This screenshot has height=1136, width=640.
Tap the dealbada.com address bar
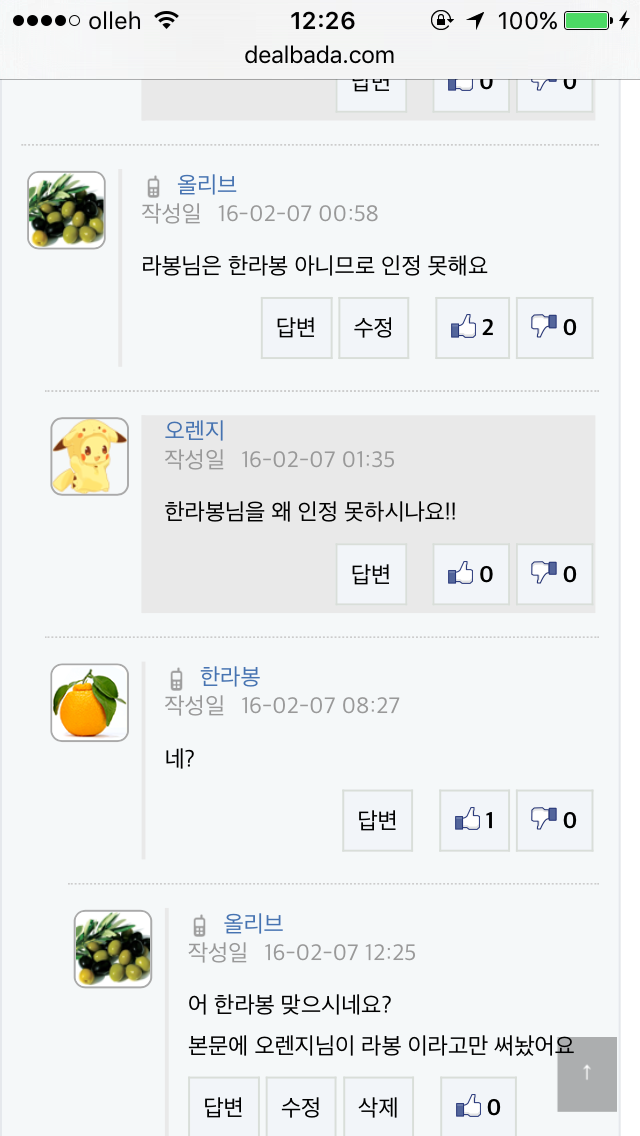click(320, 56)
